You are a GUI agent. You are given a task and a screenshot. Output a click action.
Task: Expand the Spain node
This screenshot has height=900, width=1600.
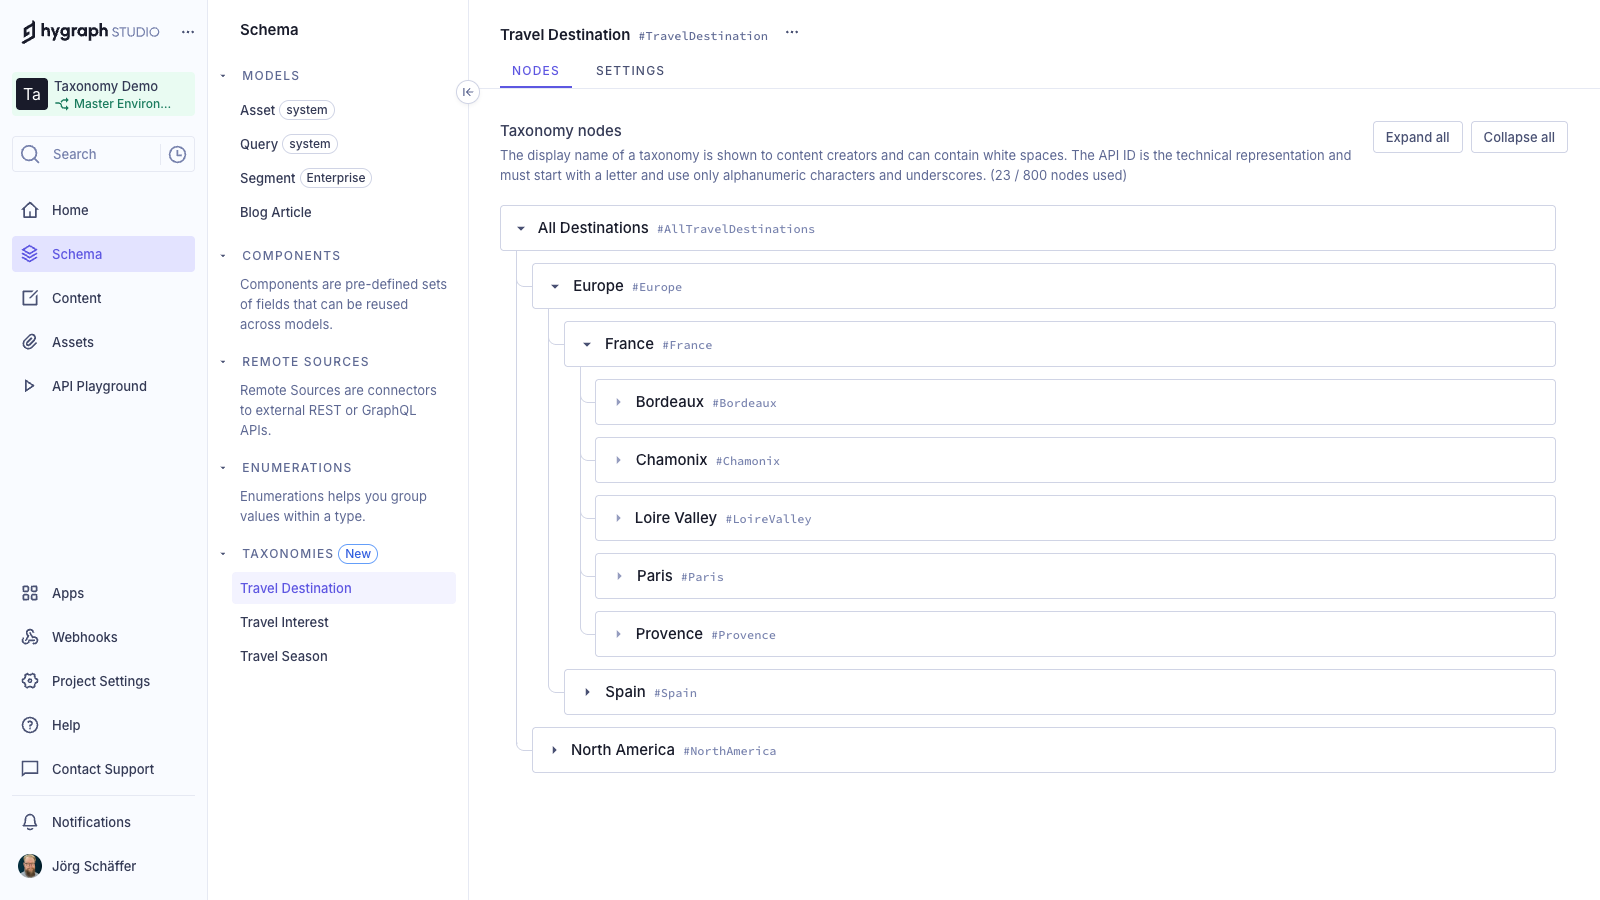[x=587, y=692]
